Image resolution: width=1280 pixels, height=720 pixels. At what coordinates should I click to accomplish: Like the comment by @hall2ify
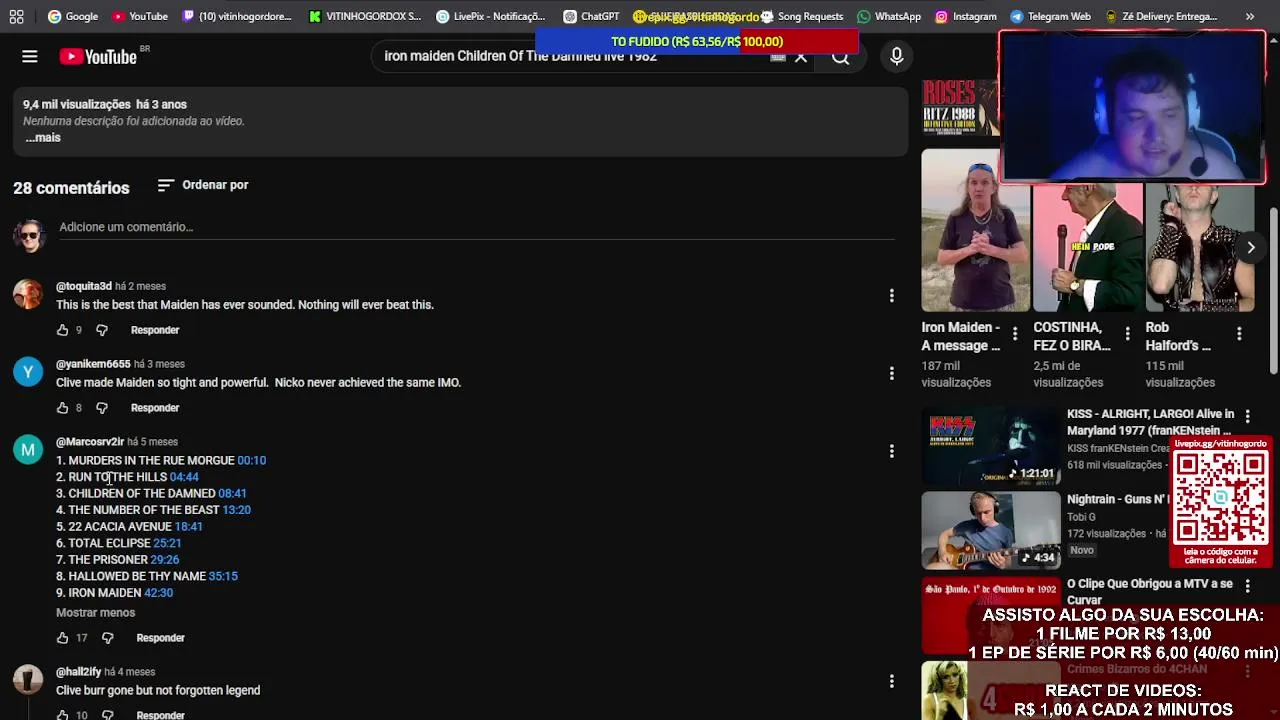[x=62, y=715]
